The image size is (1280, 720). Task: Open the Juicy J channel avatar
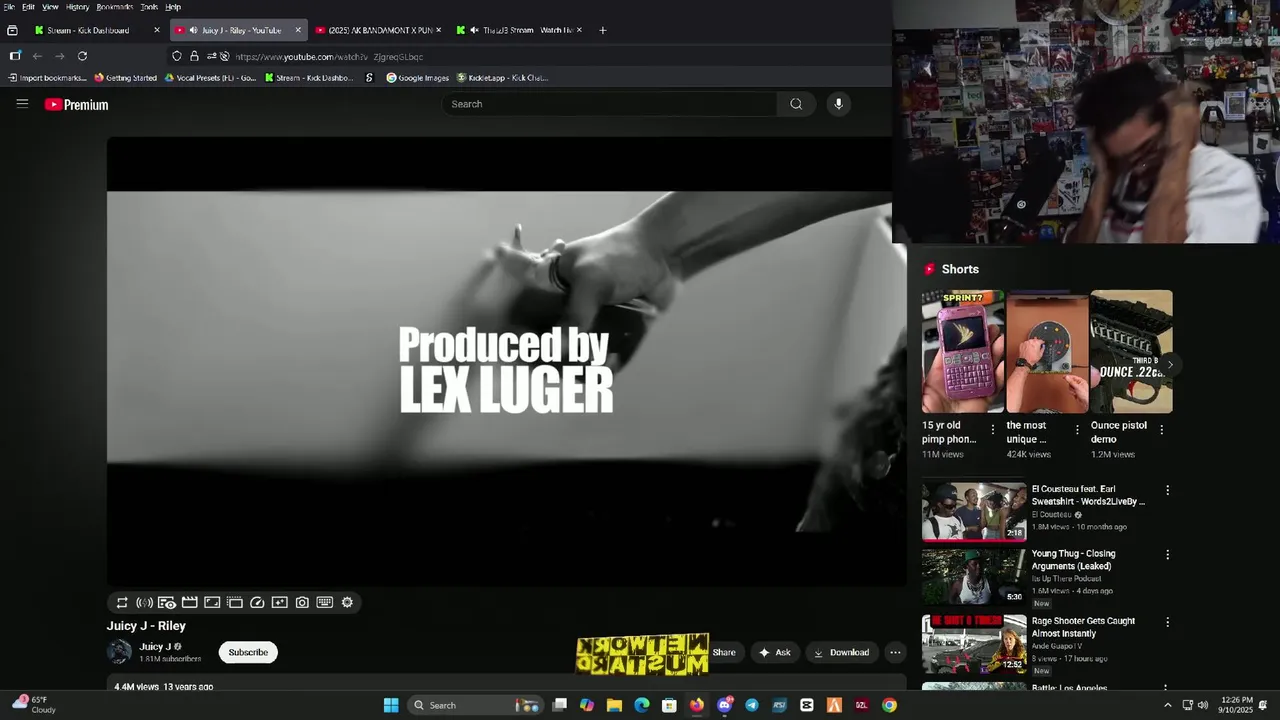tap(119, 652)
